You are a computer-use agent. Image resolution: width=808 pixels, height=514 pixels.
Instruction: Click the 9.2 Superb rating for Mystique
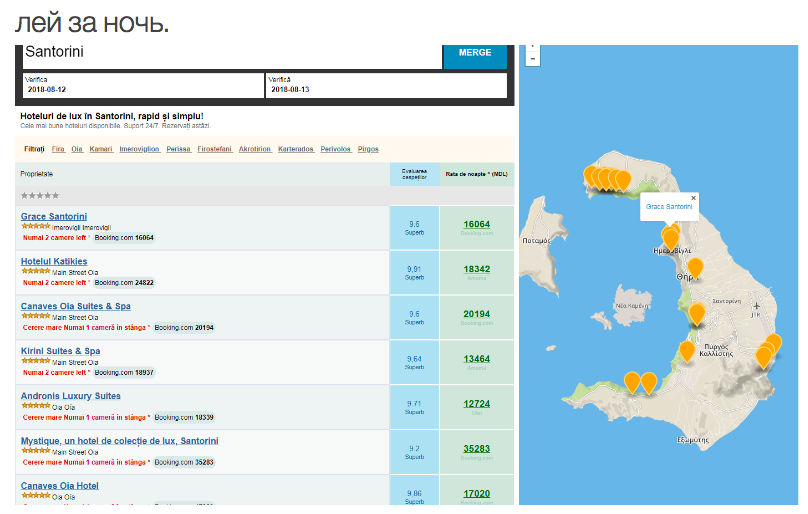click(414, 452)
